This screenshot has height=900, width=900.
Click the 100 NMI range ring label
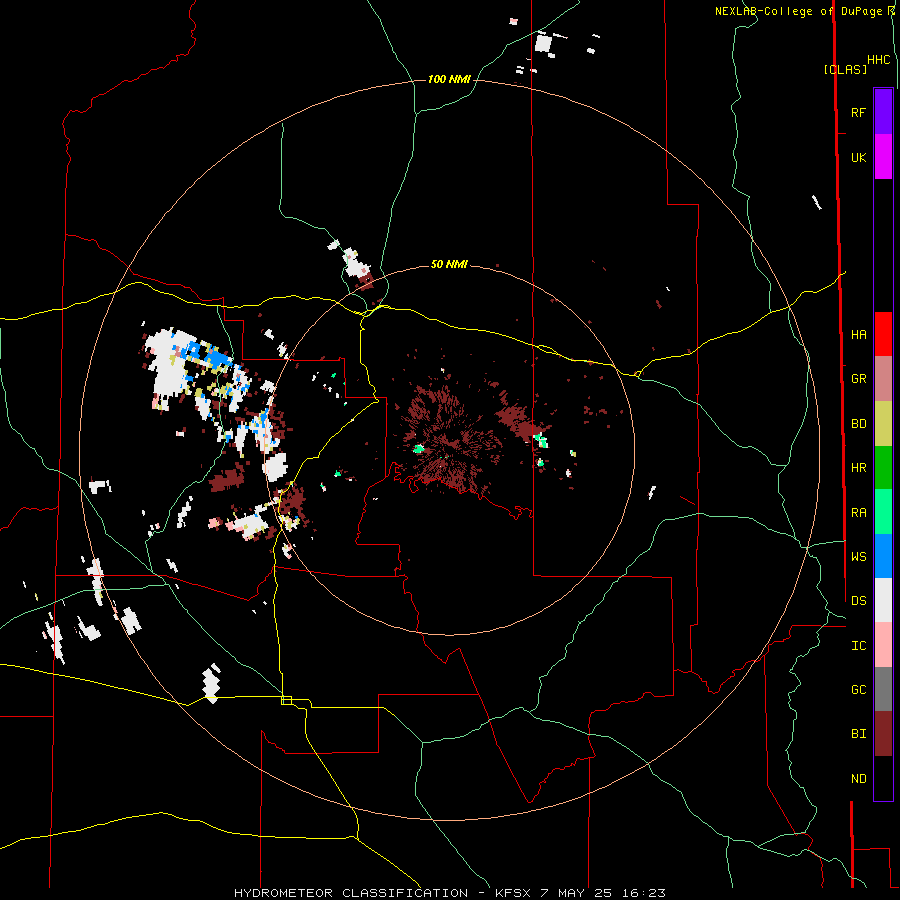[449, 79]
